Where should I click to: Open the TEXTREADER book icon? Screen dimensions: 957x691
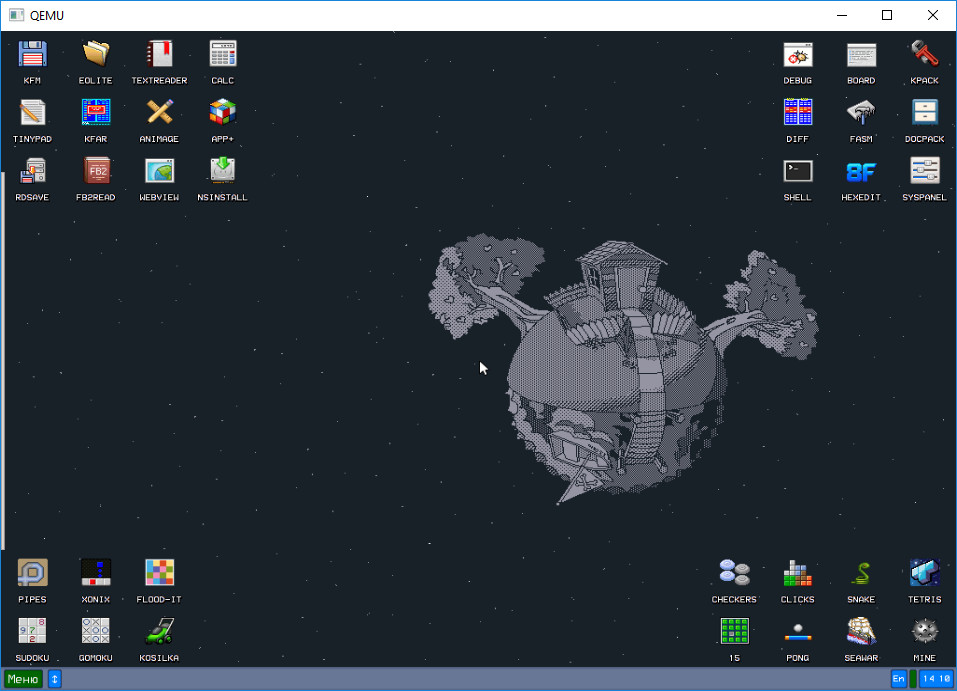[x=159, y=54]
